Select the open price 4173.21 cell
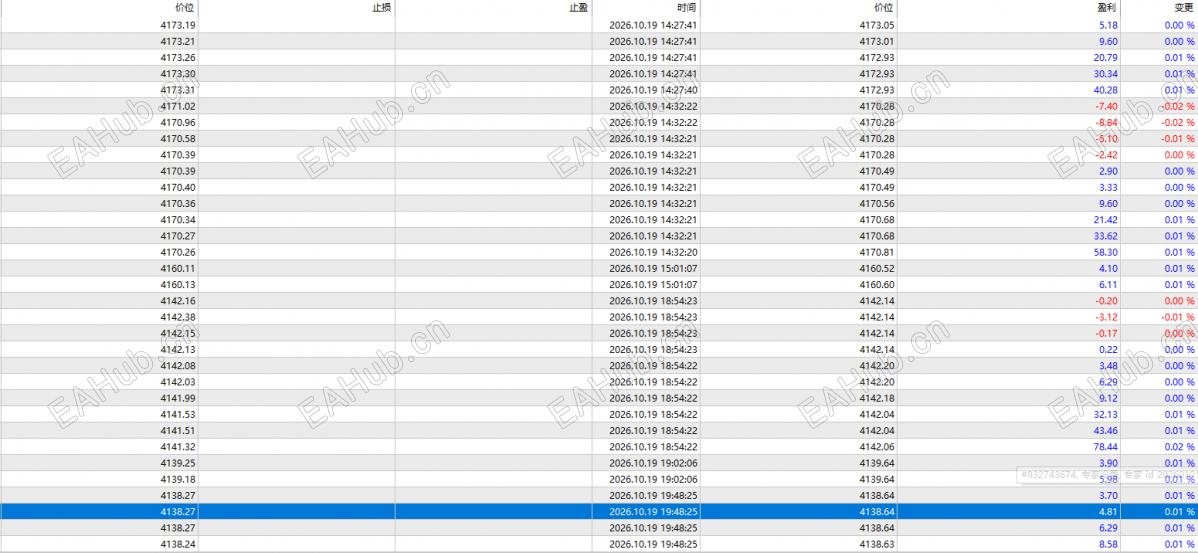1198x553 pixels. click(x=177, y=41)
